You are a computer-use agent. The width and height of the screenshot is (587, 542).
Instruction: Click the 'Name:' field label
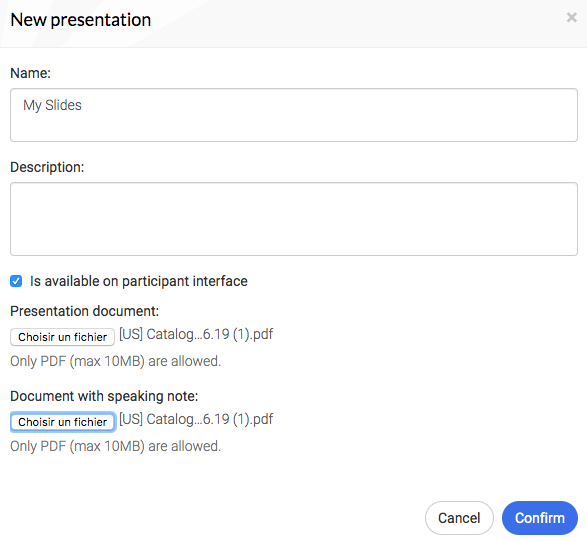30,73
